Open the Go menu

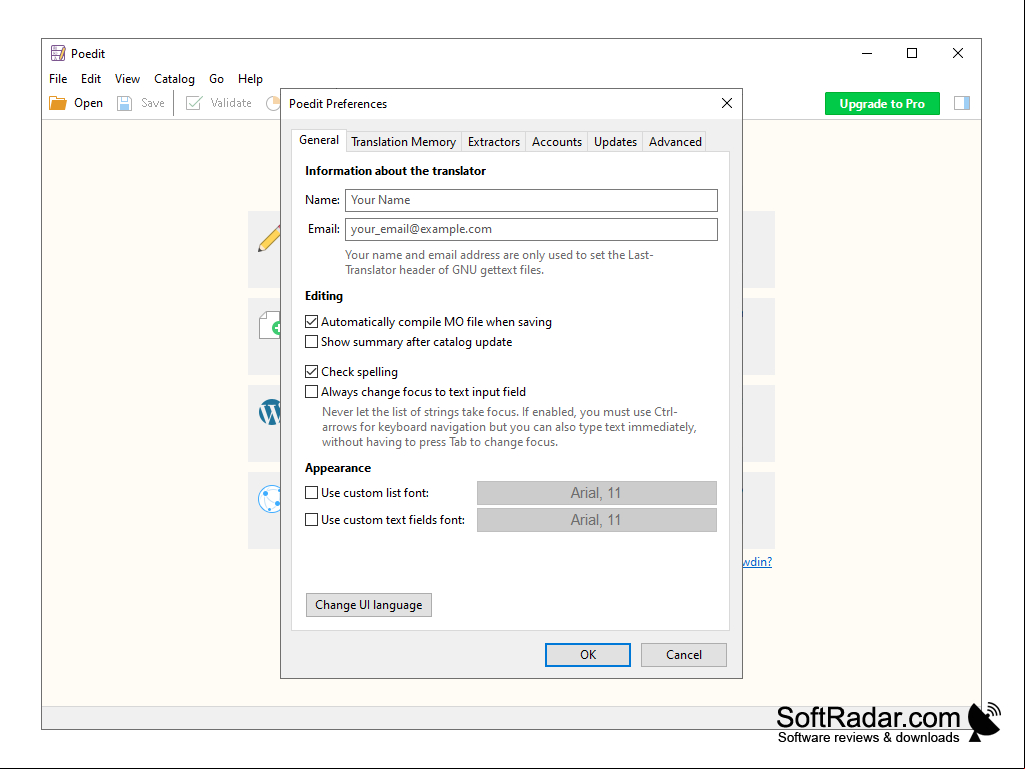click(x=216, y=79)
